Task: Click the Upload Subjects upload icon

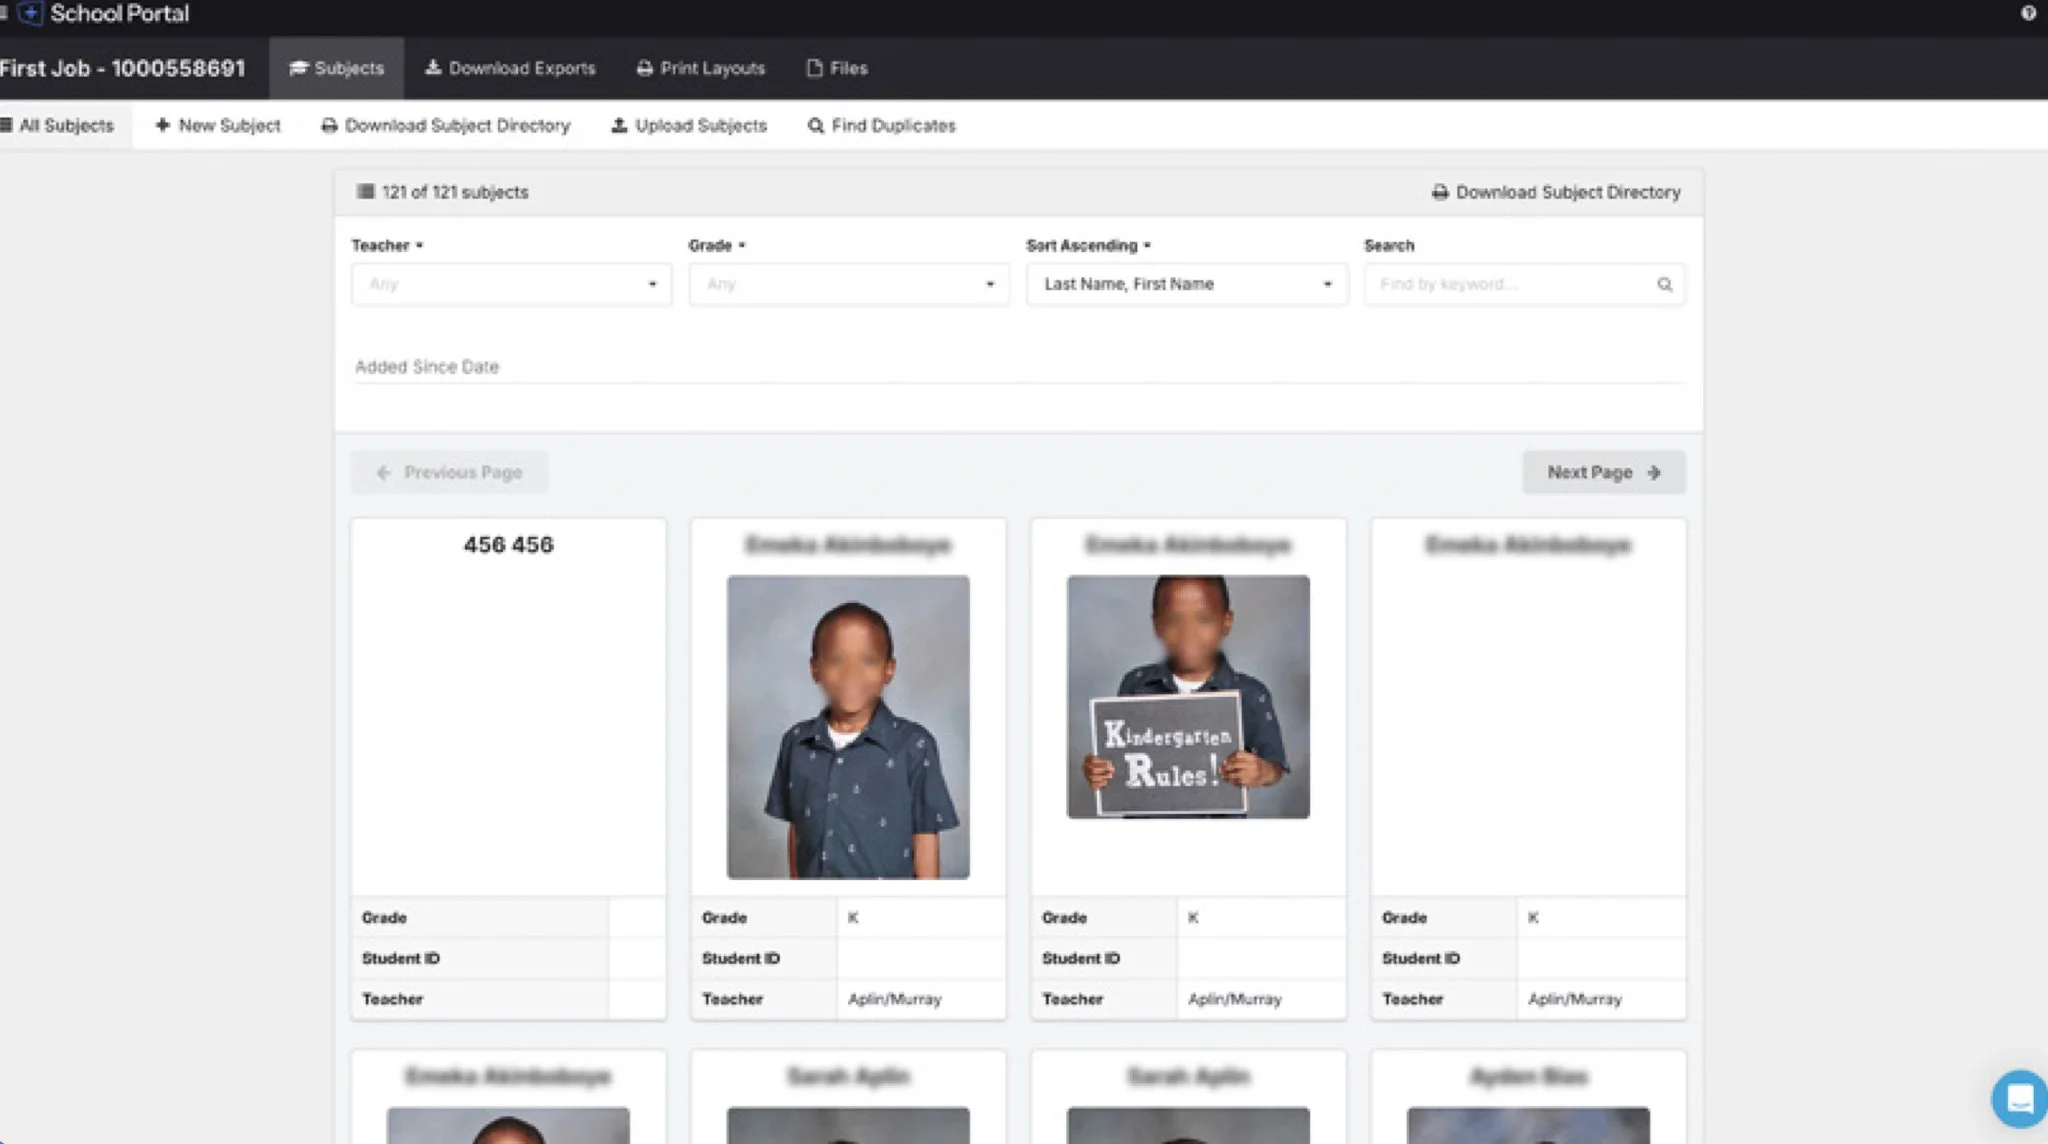Action: click(x=619, y=125)
